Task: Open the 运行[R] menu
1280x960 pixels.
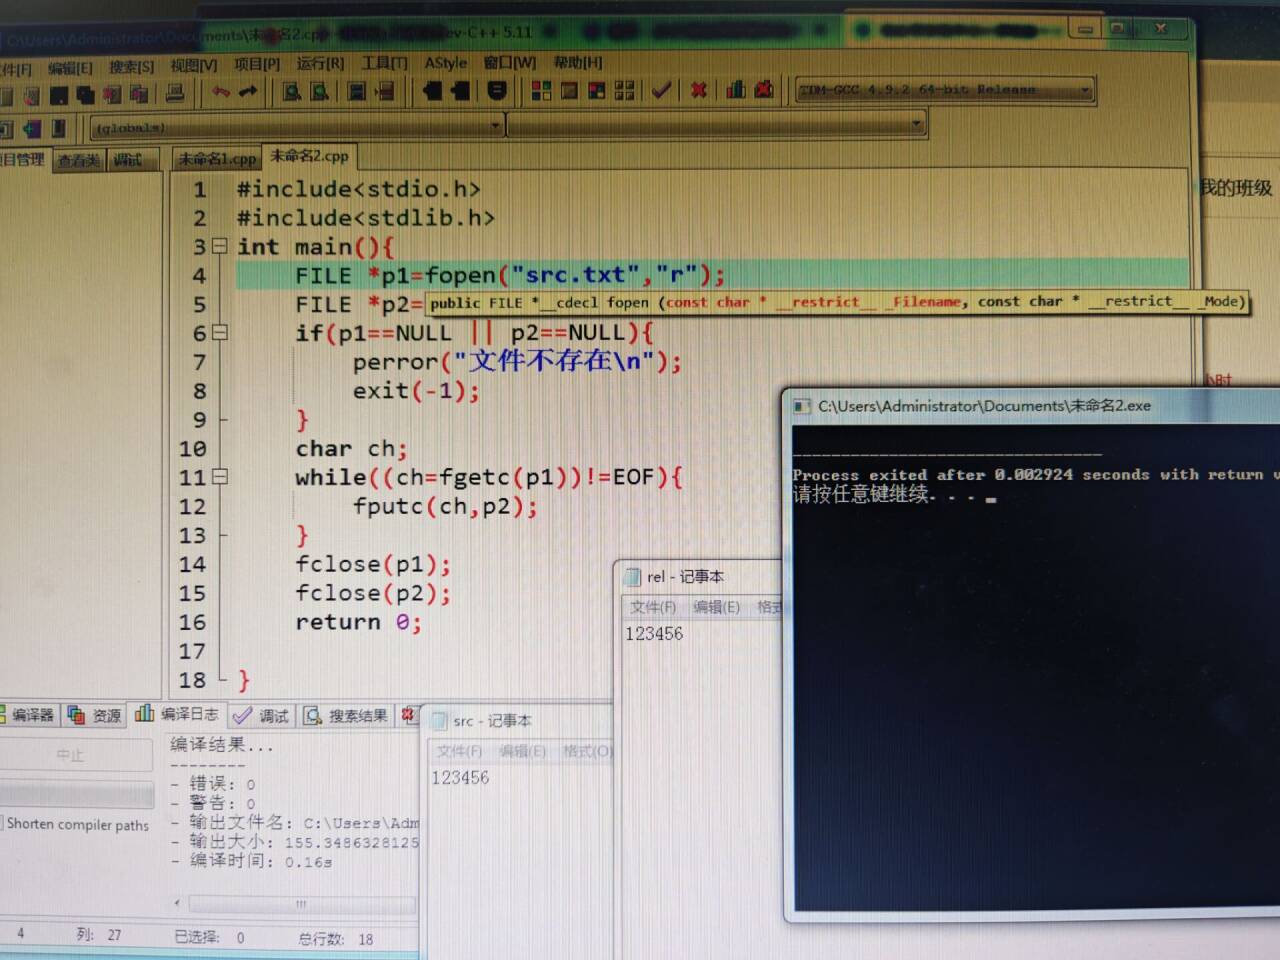Action: coord(318,63)
